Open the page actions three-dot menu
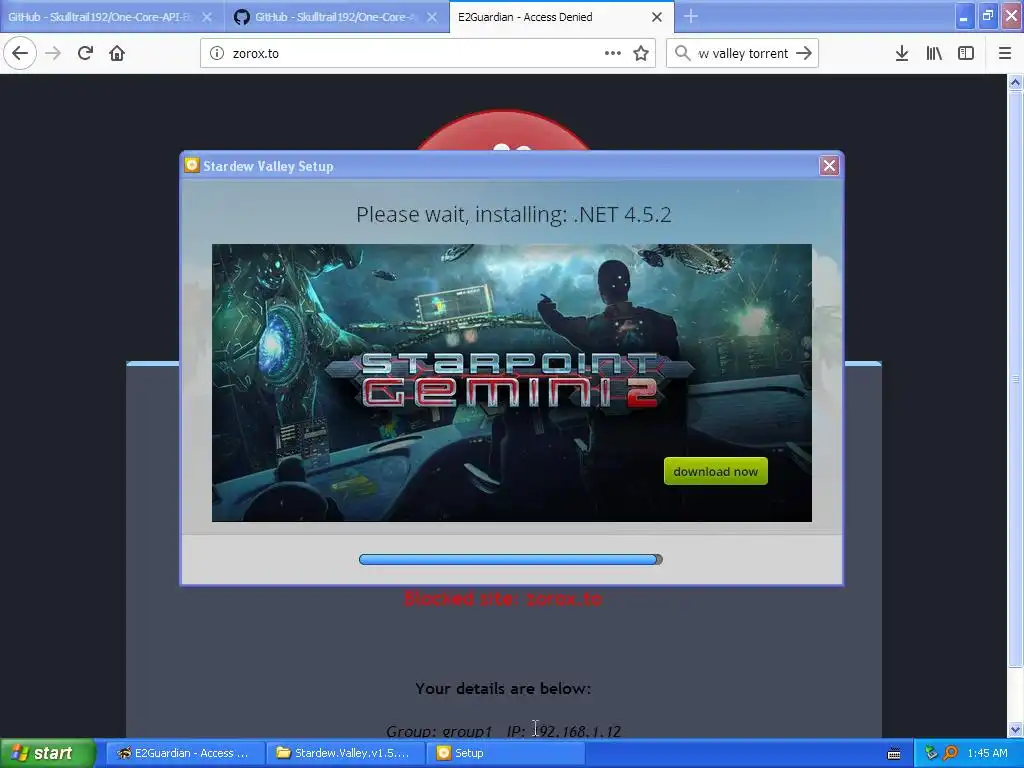 click(x=613, y=54)
